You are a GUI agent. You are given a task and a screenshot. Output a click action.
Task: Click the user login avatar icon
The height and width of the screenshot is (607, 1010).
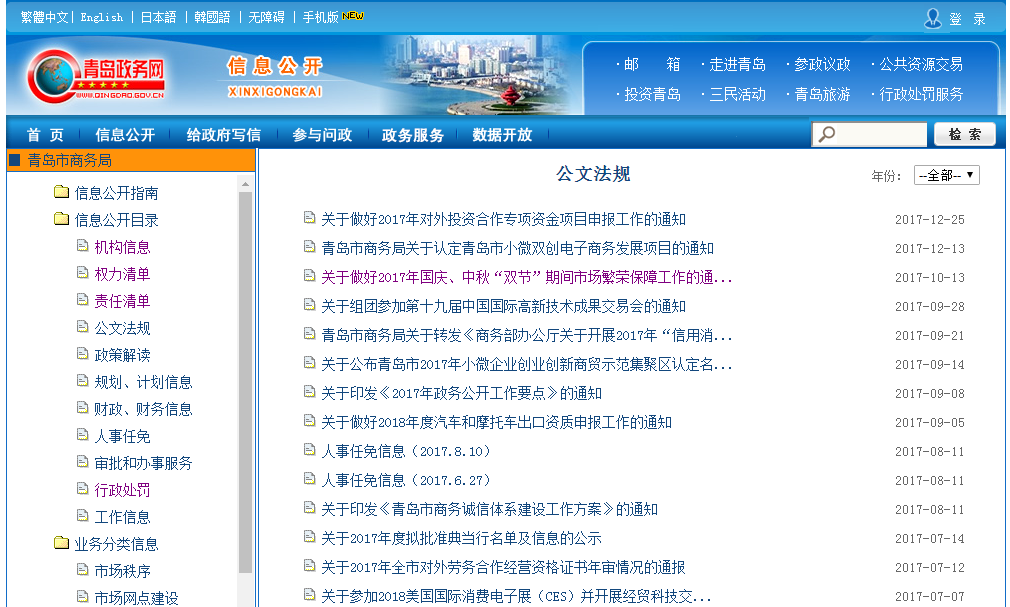[x=932, y=18]
